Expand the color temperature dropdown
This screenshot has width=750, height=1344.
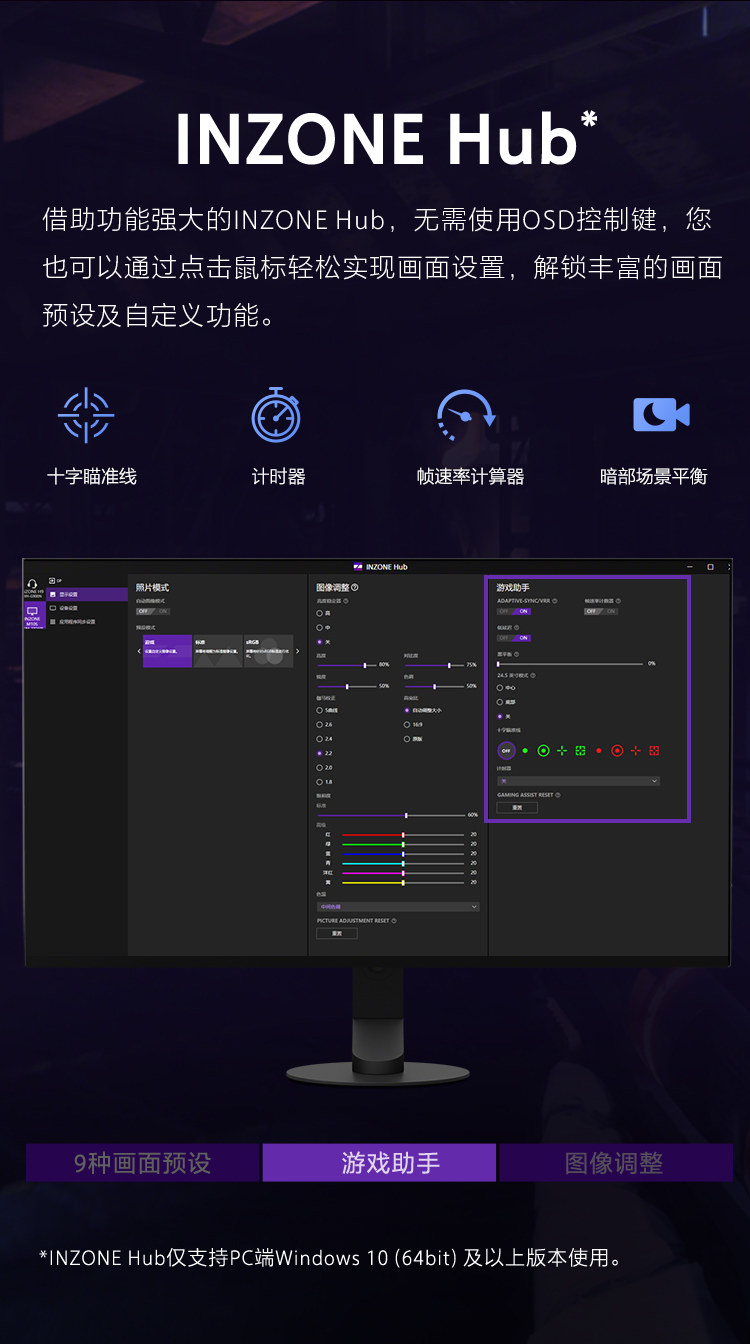398,907
